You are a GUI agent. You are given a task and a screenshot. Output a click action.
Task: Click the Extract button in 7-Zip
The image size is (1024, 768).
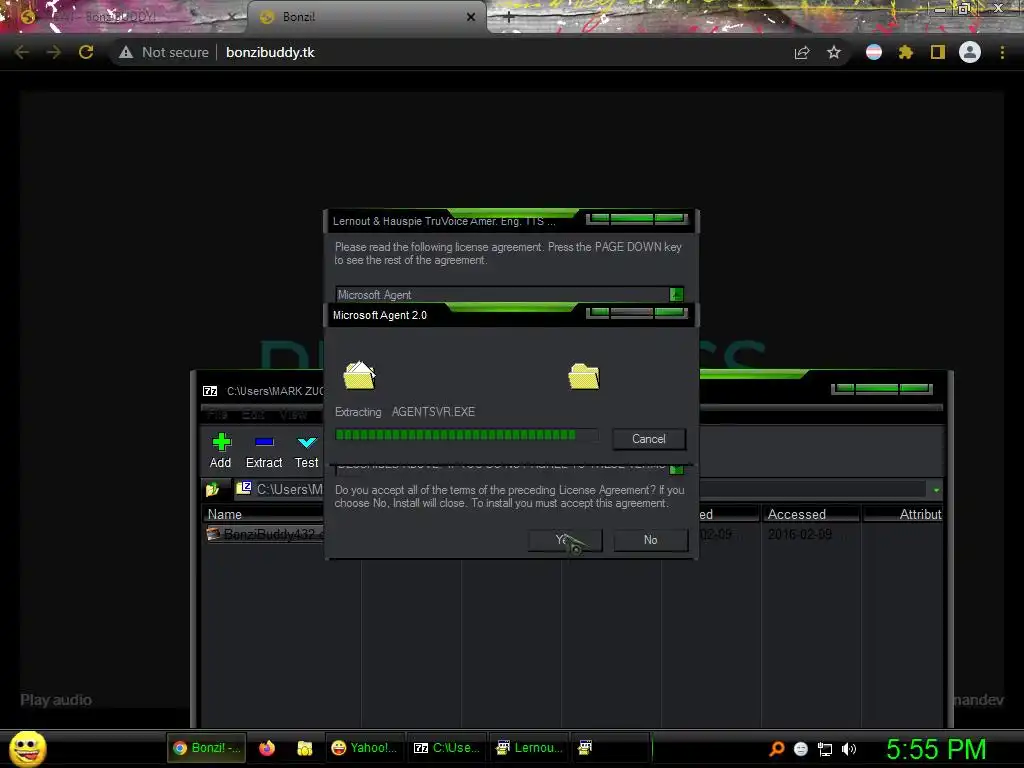point(264,451)
